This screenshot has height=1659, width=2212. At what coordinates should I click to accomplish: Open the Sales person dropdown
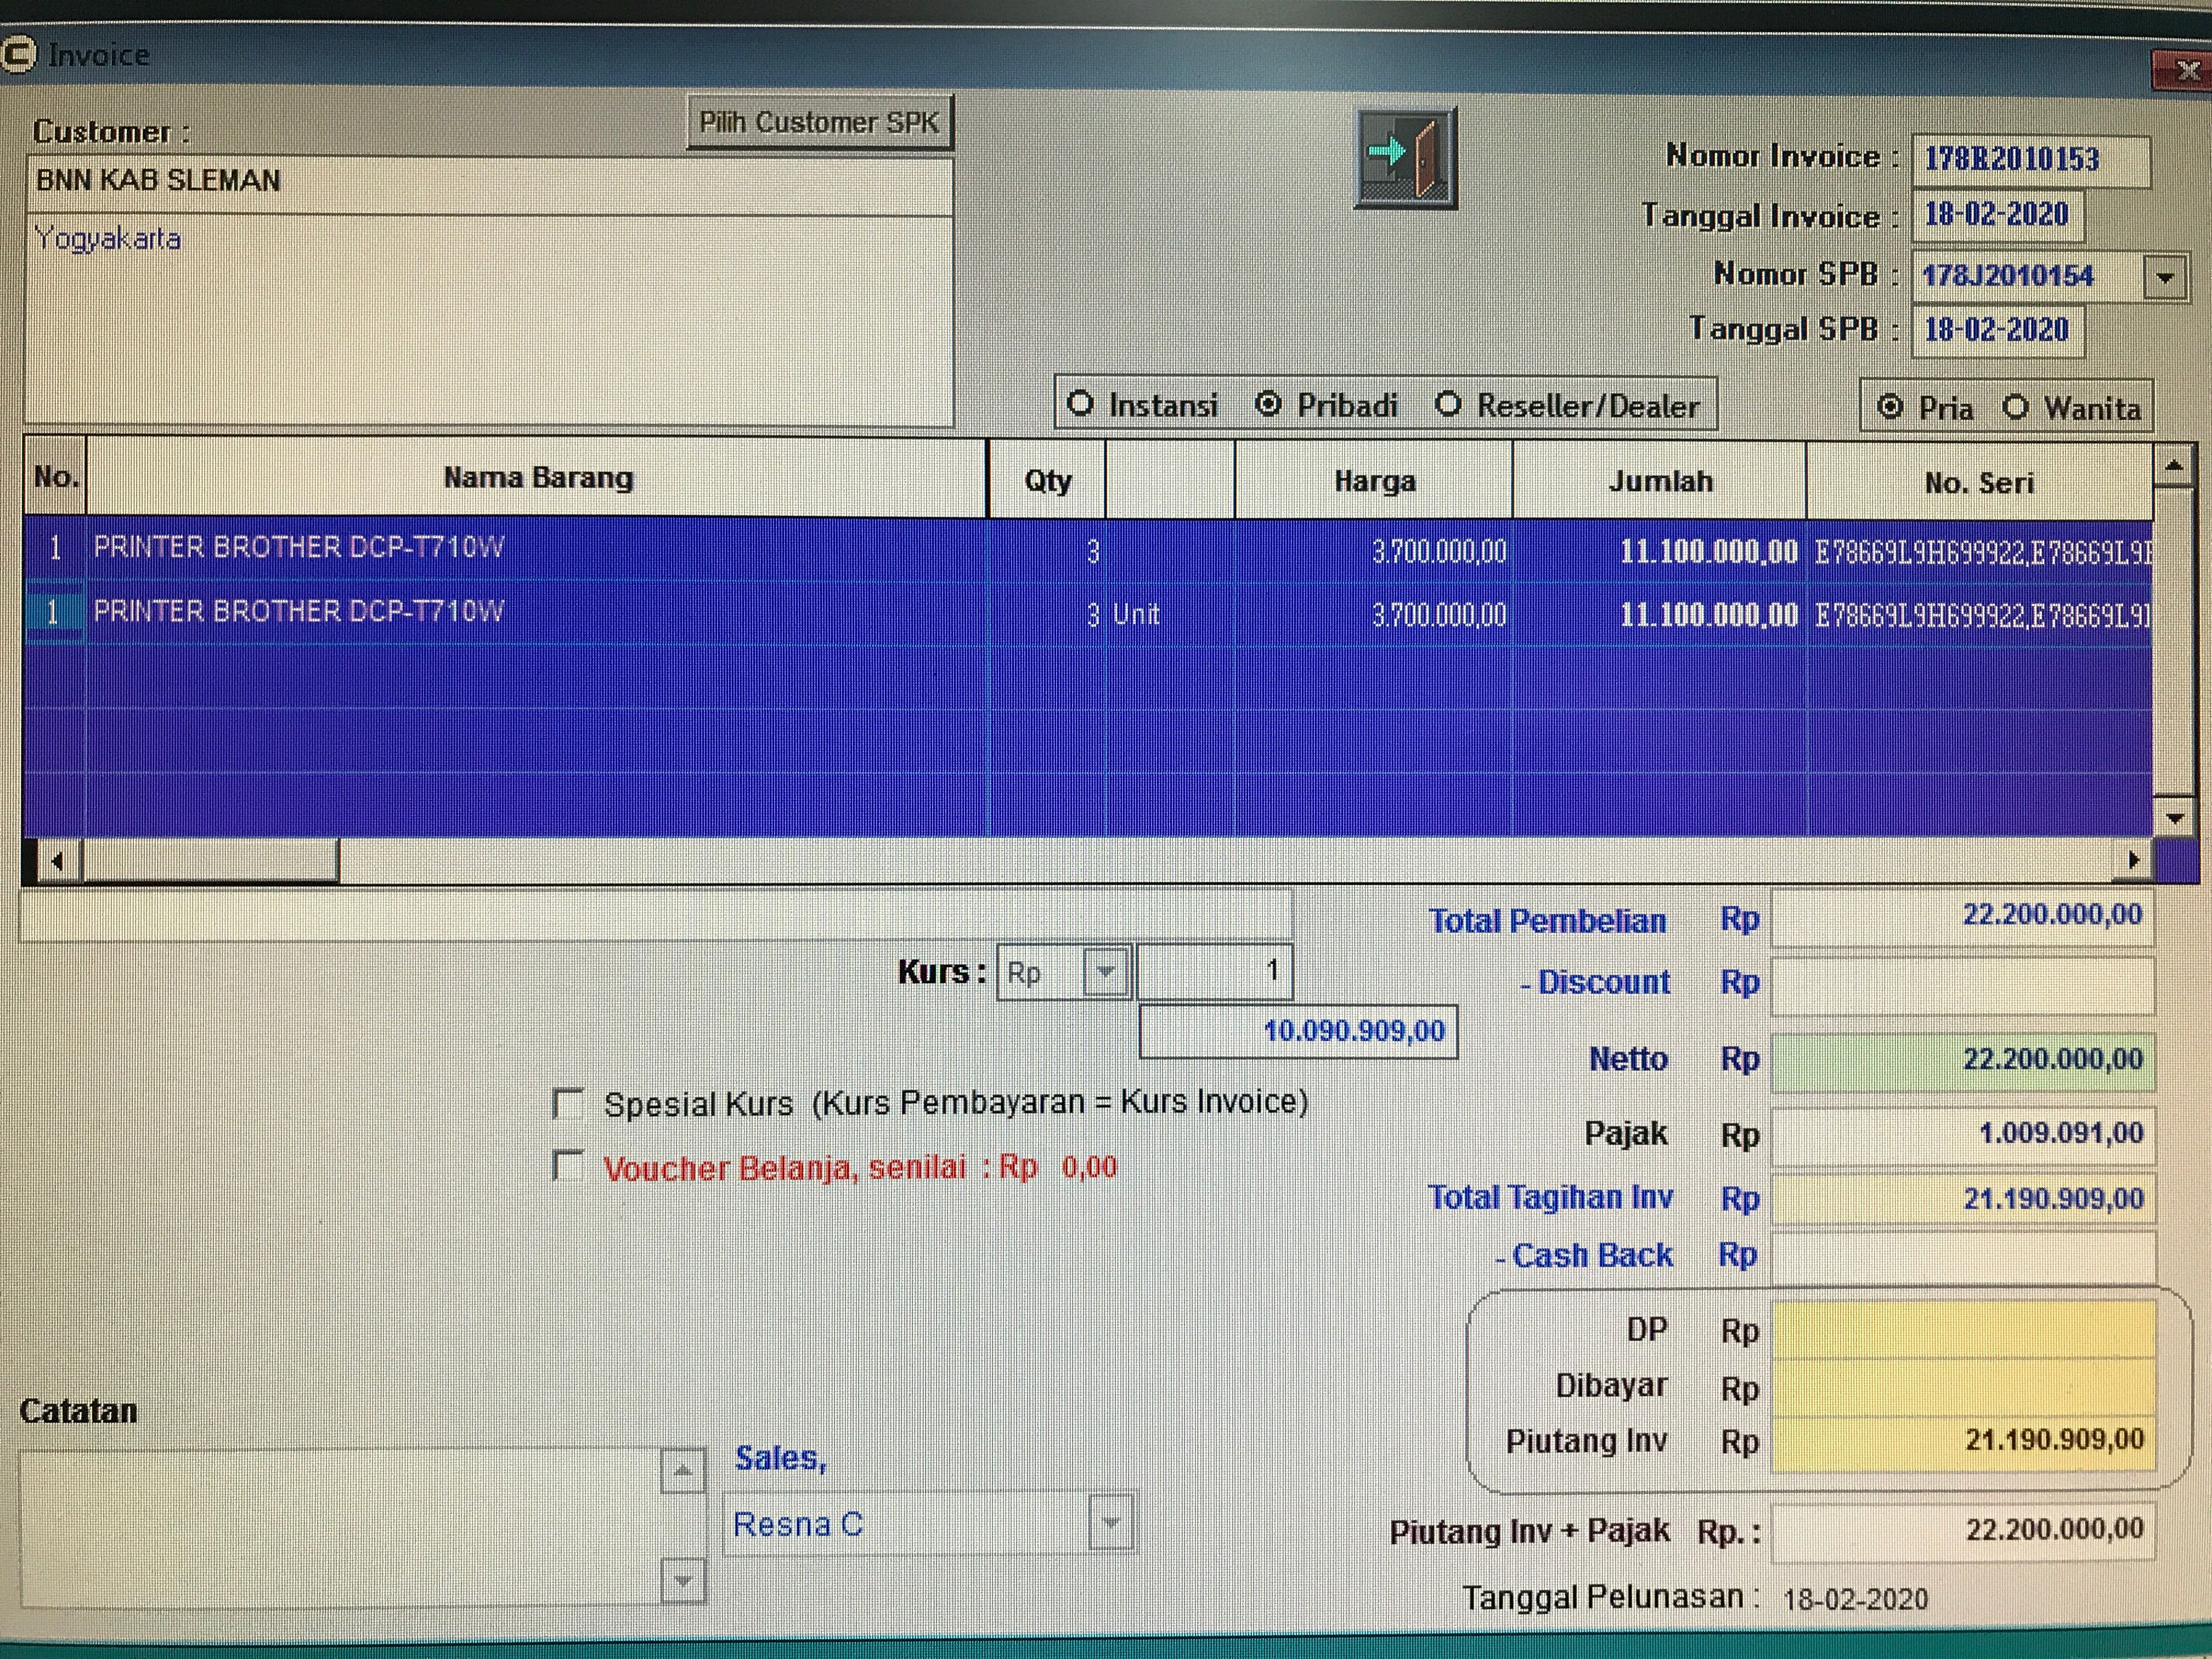(1111, 1523)
